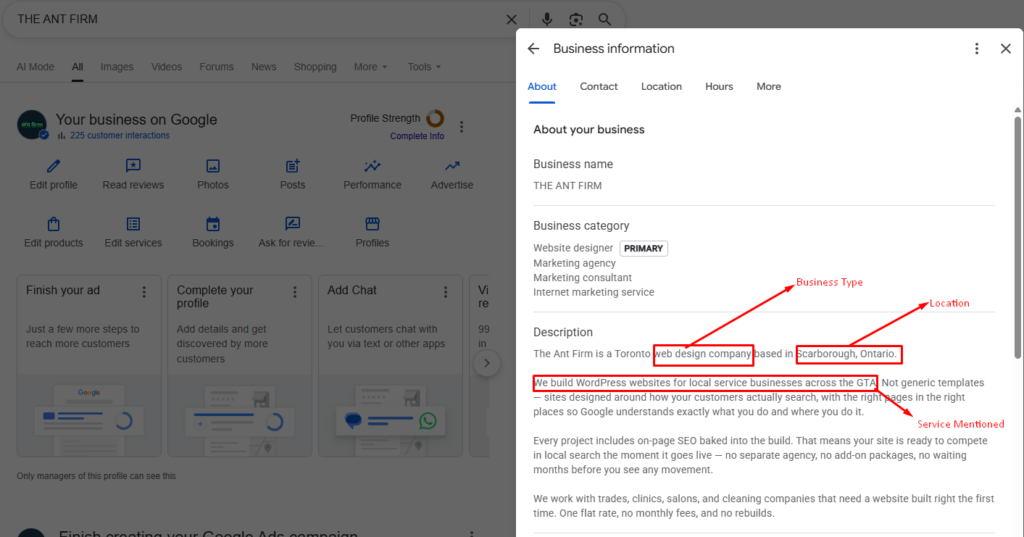This screenshot has width=1024, height=537.
Task: Open Google Lens image search icon
Action: [575, 20]
